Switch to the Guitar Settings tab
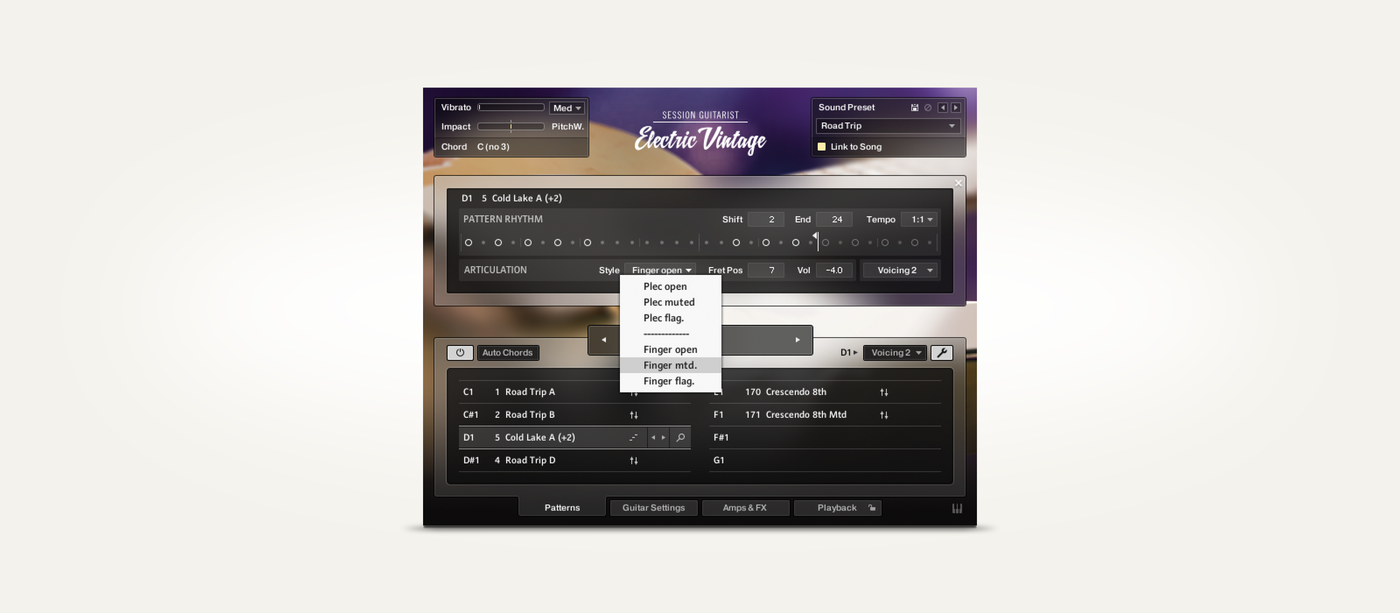1400x613 pixels. [x=654, y=508]
